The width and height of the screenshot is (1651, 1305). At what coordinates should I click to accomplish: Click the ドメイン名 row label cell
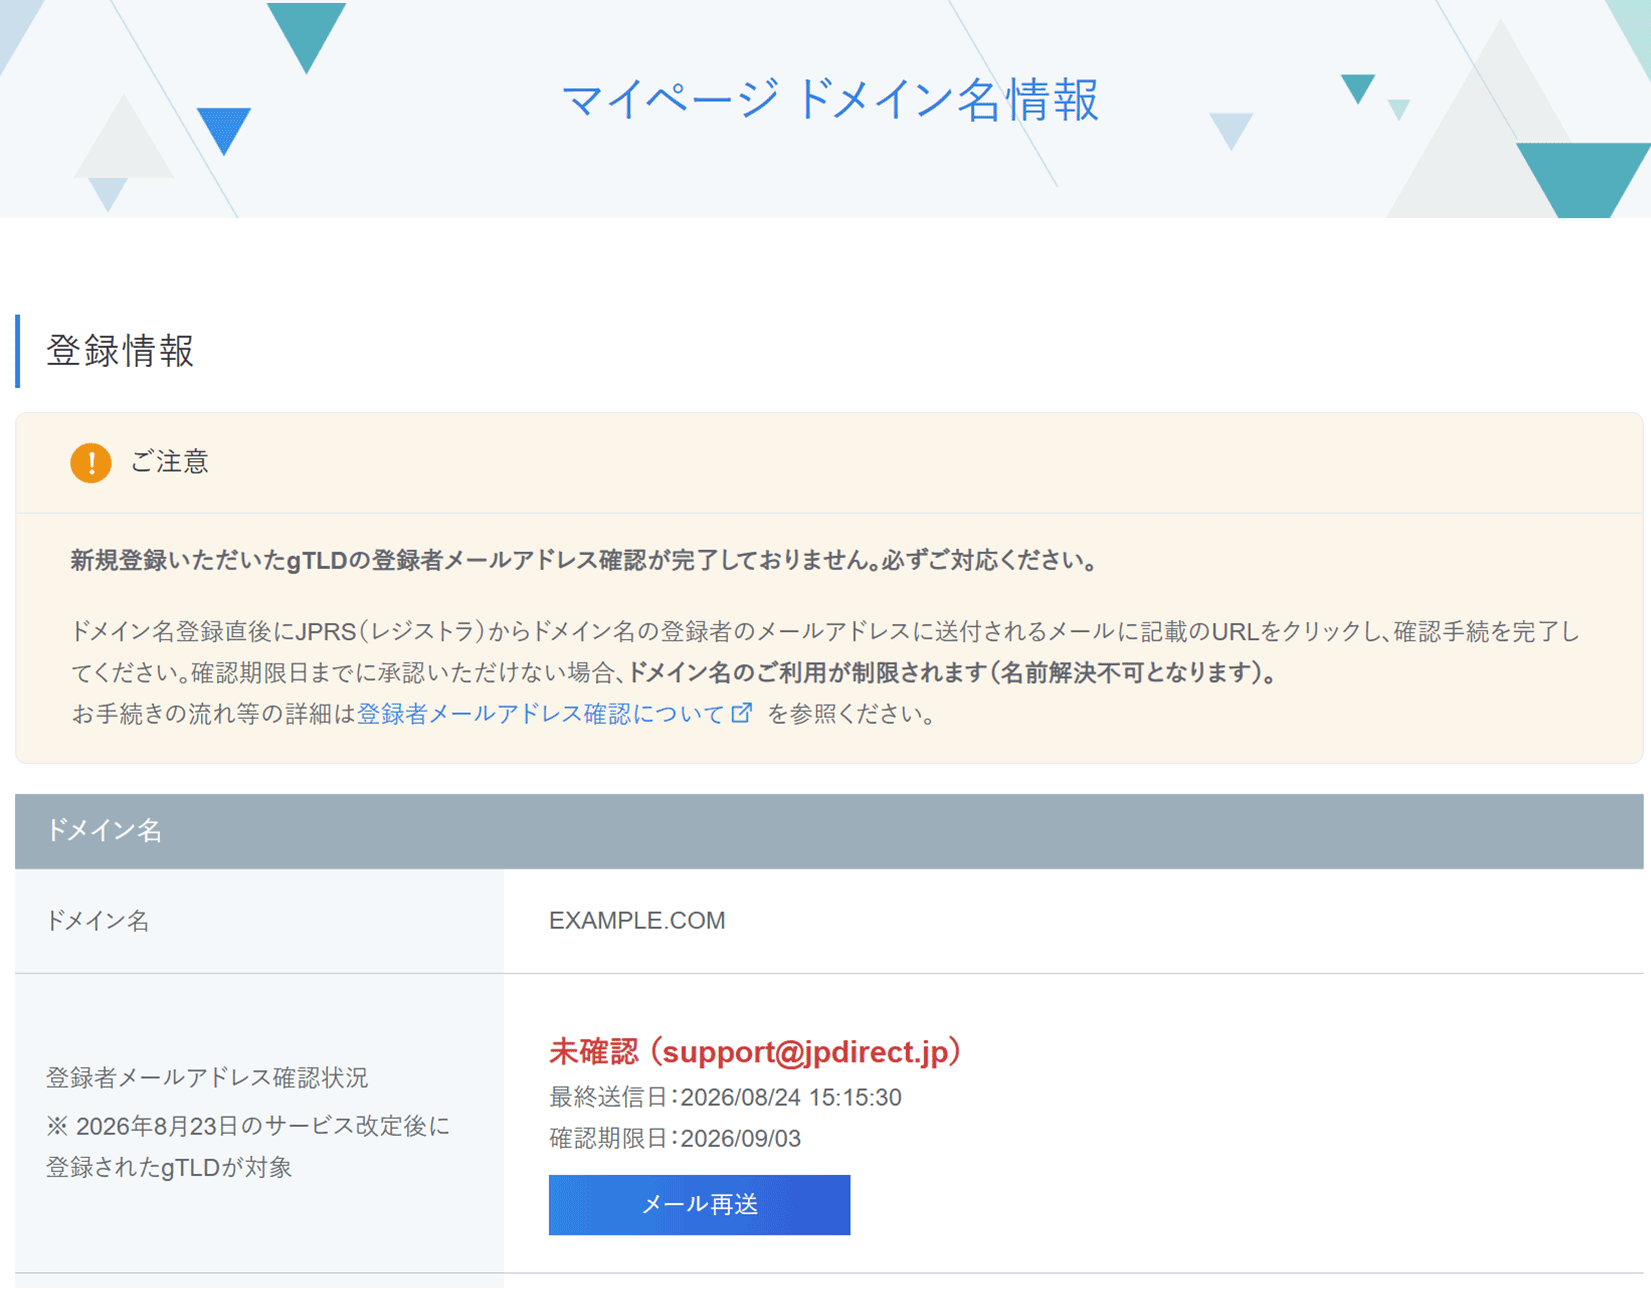pyautogui.click(x=259, y=921)
